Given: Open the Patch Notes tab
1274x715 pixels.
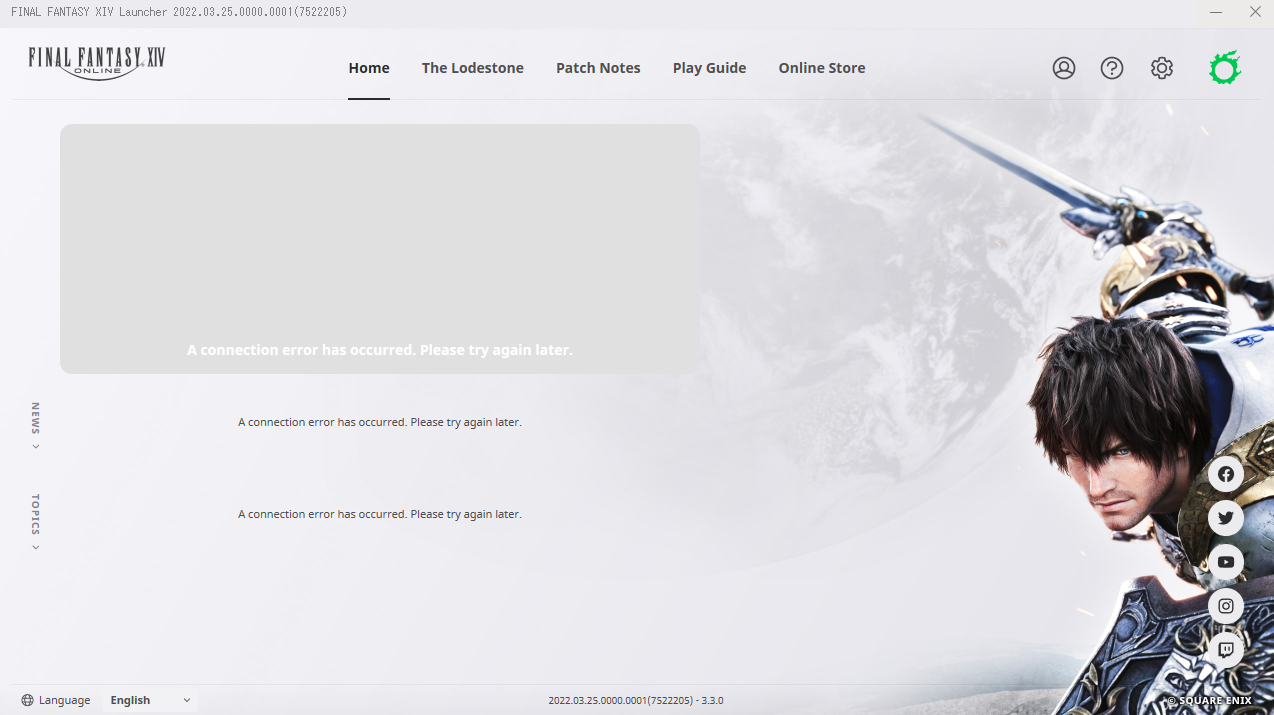Looking at the screenshot, I should point(598,68).
